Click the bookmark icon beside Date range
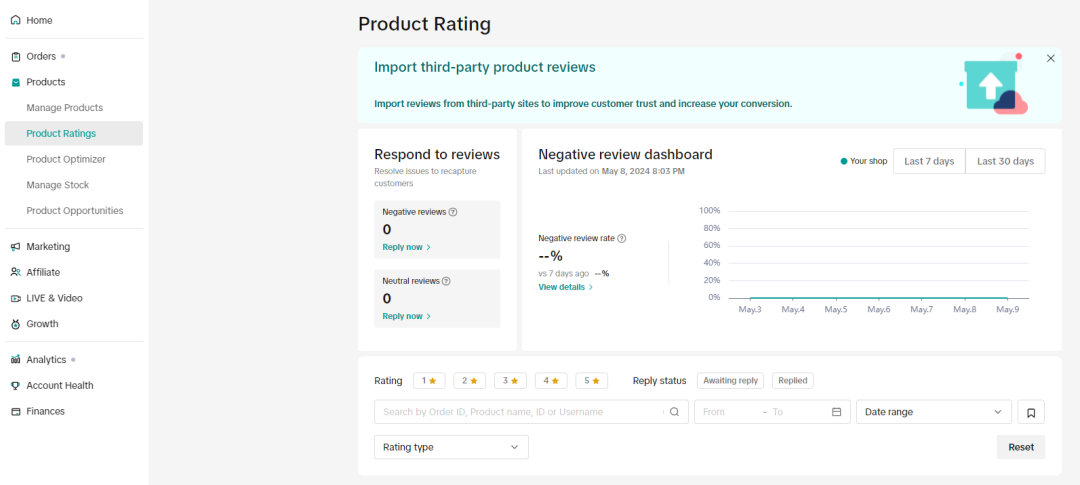The width and height of the screenshot is (1080, 485). click(x=1031, y=412)
